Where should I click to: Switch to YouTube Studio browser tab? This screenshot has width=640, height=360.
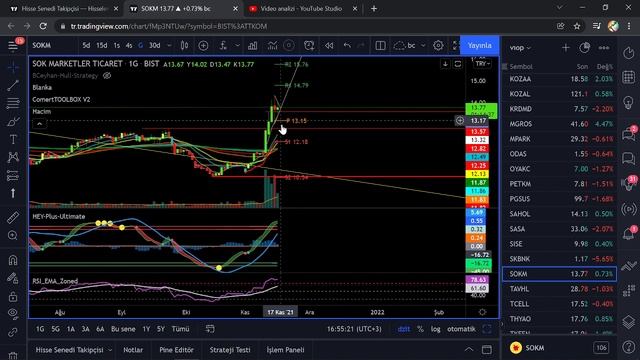tap(301, 9)
